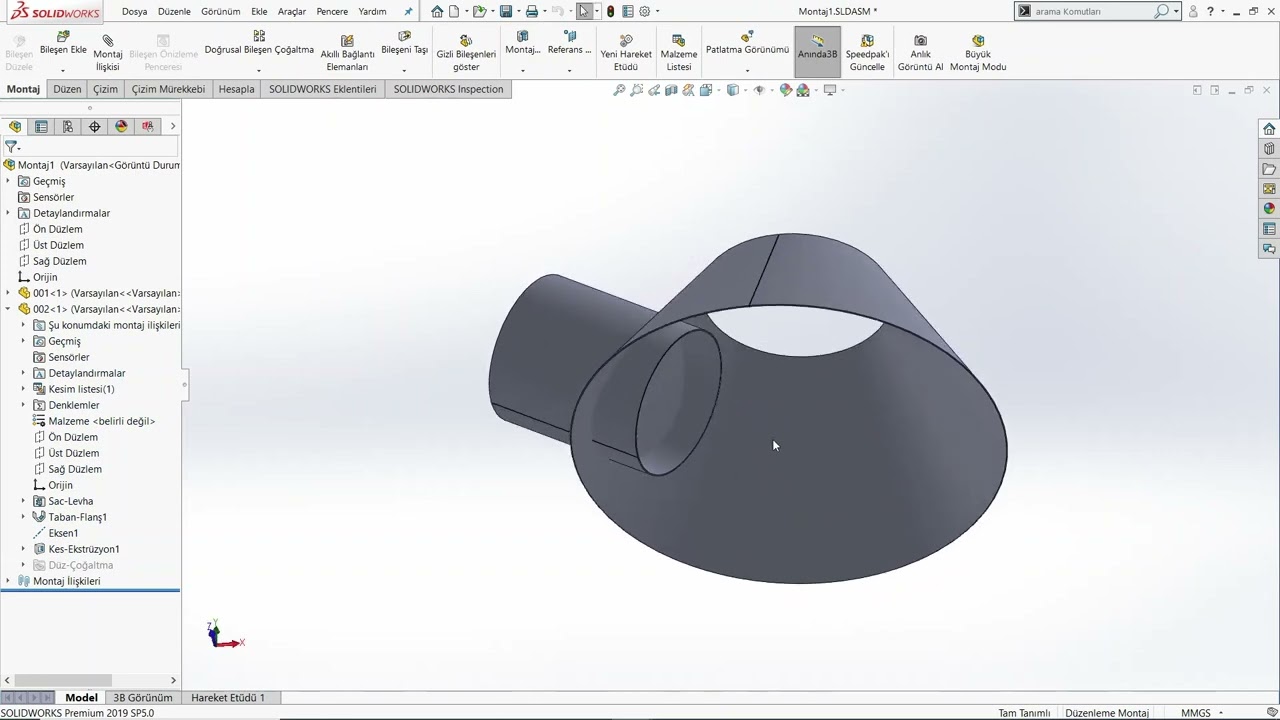Expand Kes-Ekstrüzyon1 feature node
This screenshot has width=1280, height=720.
[x=23, y=549]
